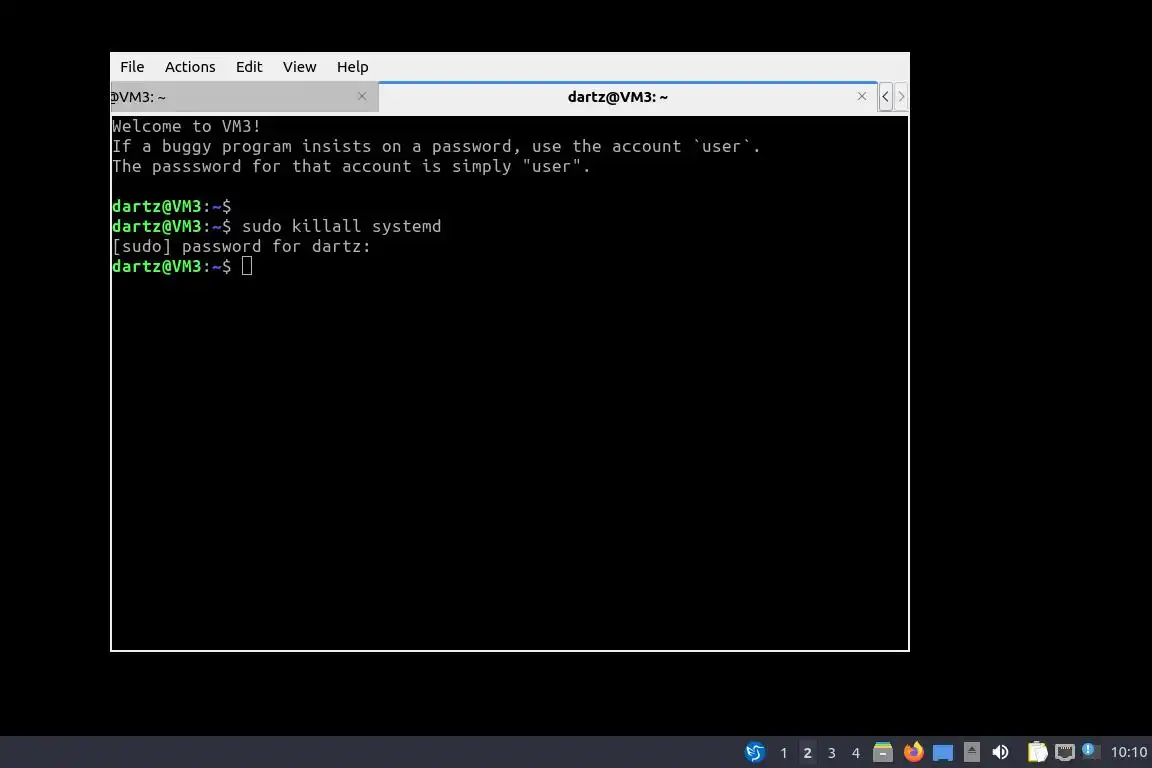Switch to workspace 4
Image resolution: width=1152 pixels, height=768 pixels.
pyautogui.click(x=855, y=753)
